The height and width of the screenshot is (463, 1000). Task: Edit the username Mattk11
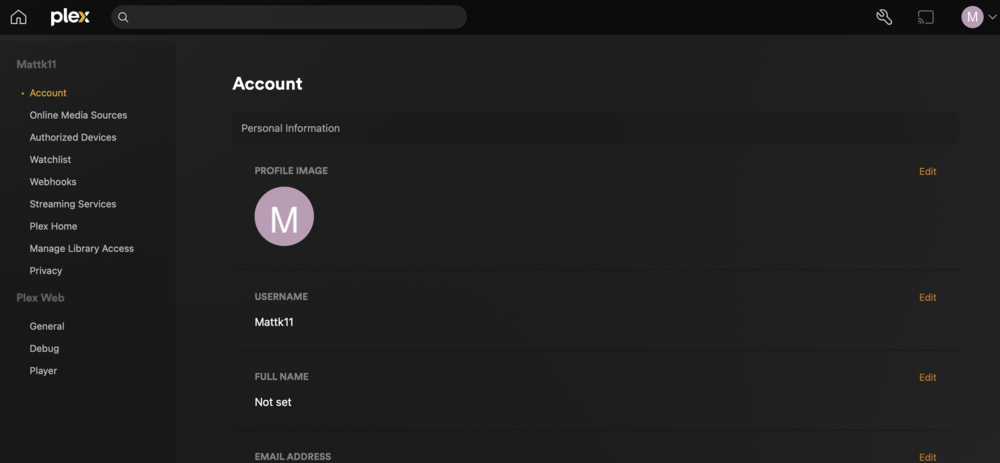click(x=927, y=297)
